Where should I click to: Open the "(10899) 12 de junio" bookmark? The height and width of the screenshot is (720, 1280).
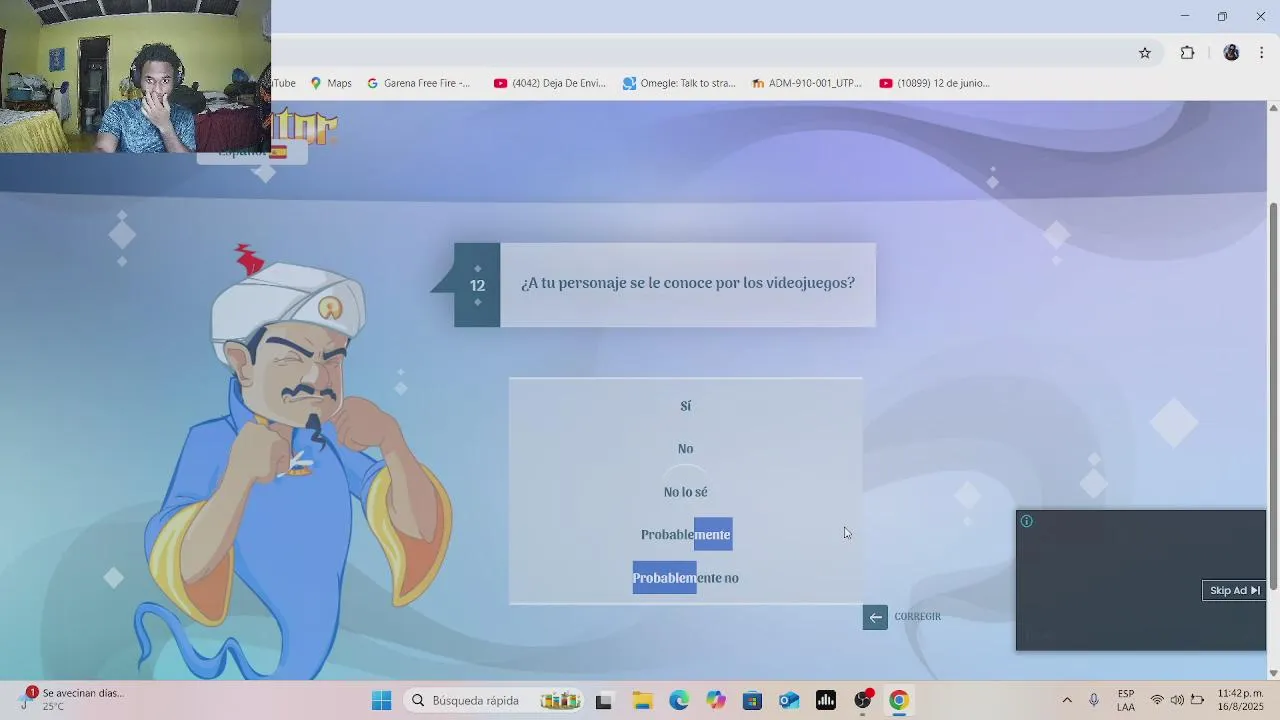point(934,83)
